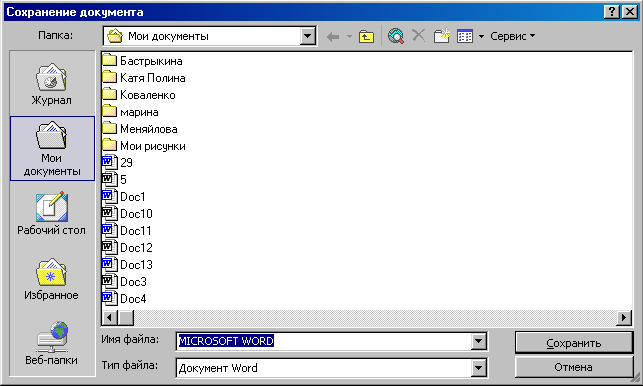Click the Search the Web icon
Screen dimensions: 643x386
pos(396,37)
